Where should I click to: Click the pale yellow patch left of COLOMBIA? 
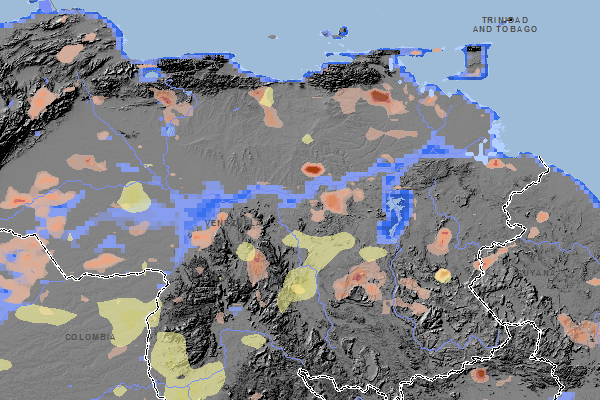pyautogui.click(x=45, y=314)
